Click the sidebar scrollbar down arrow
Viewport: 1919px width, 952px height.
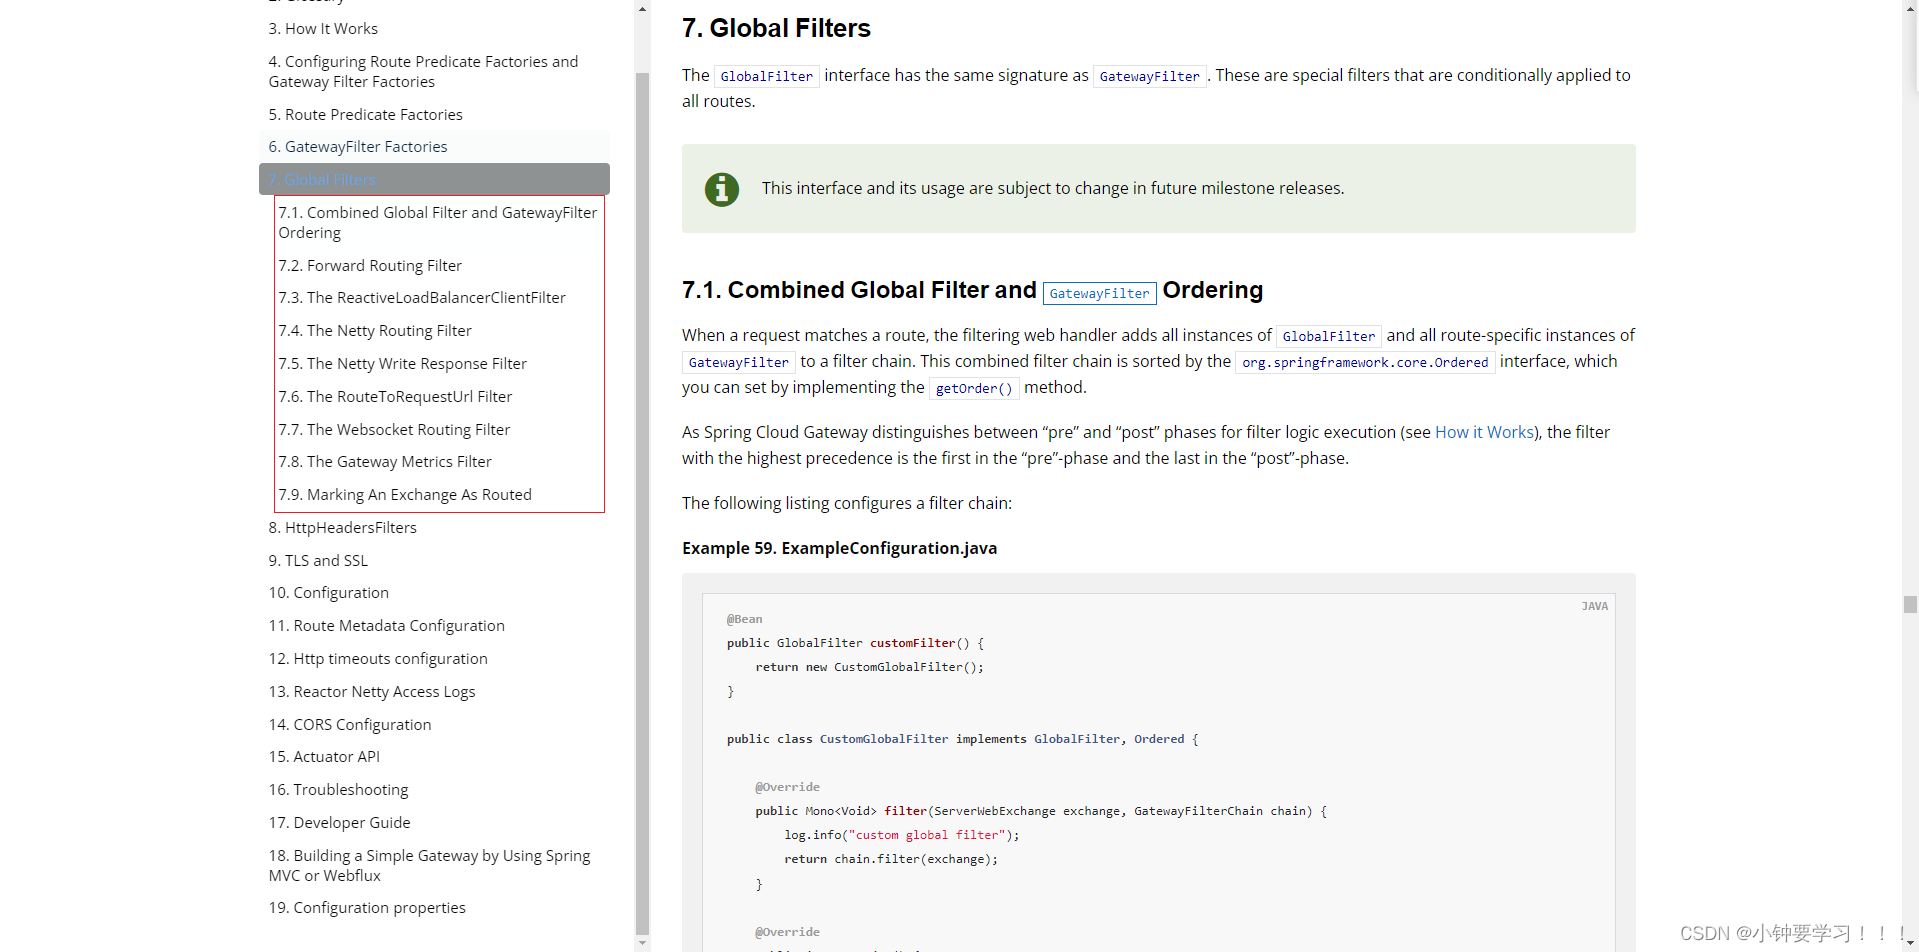(642, 942)
